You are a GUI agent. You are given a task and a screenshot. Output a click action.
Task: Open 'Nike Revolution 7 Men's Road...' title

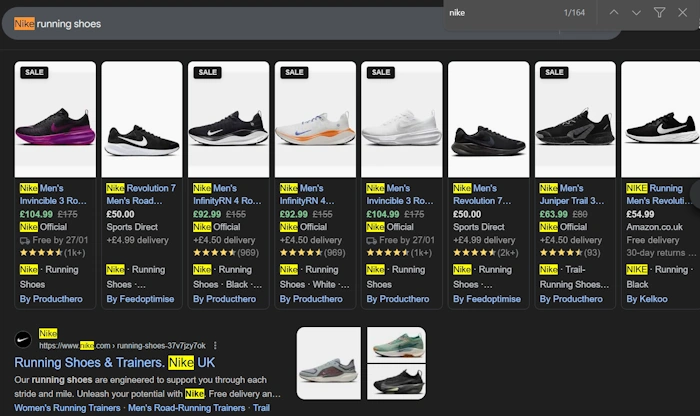coord(141,195)
